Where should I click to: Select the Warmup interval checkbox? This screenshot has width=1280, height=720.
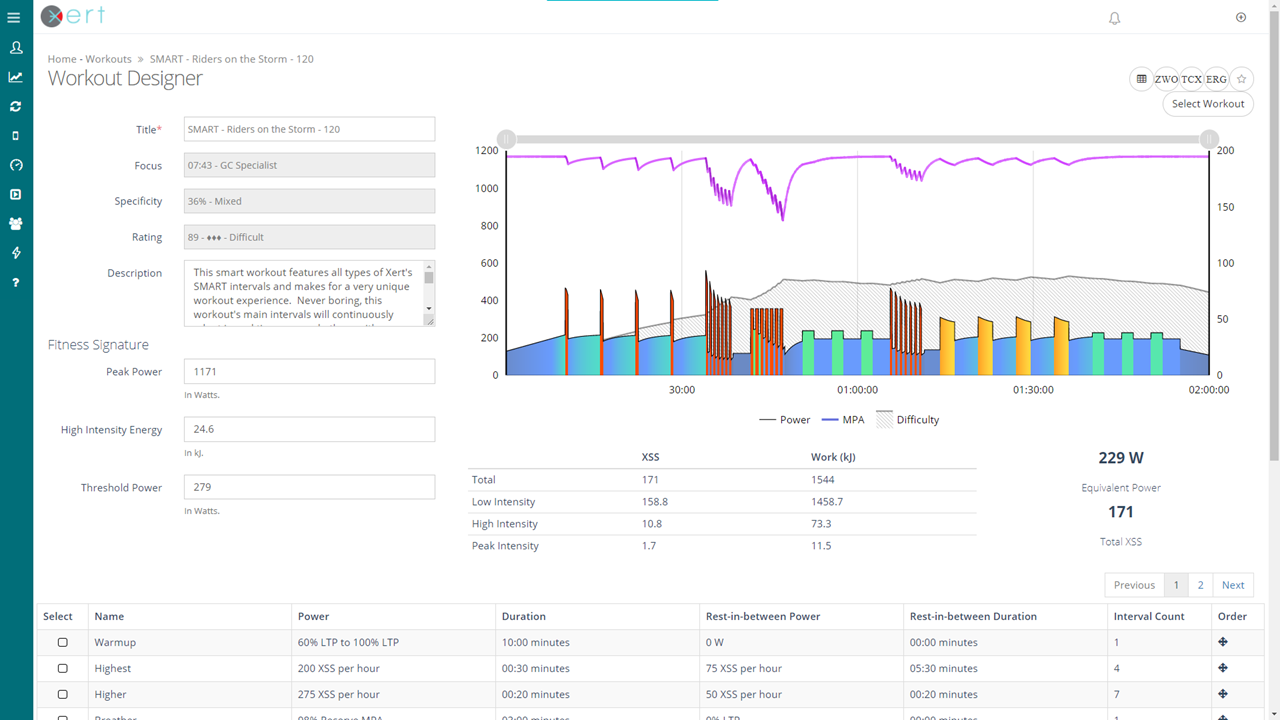62,643
